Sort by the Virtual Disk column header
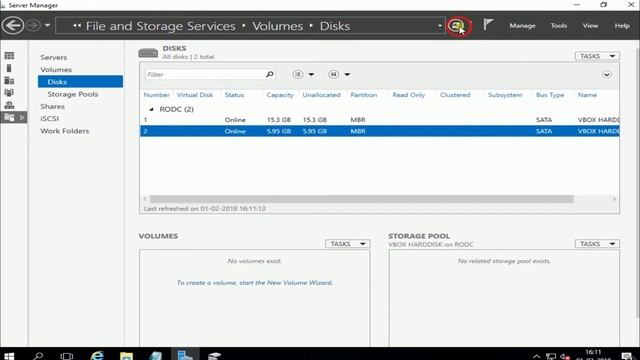This screenshot has width=640, height=360. tap(195, 95)
